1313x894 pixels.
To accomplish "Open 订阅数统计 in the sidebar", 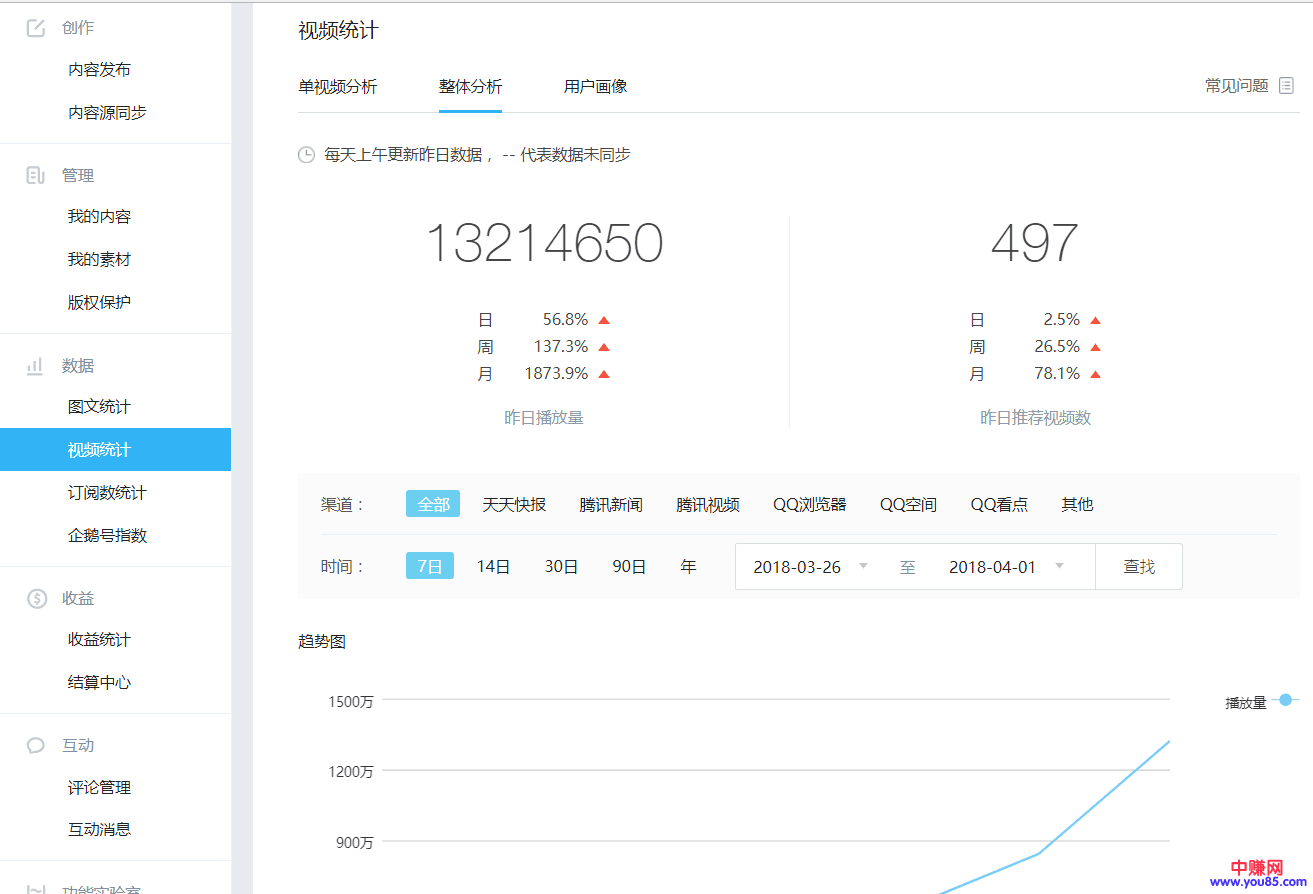I will point(107,493).
